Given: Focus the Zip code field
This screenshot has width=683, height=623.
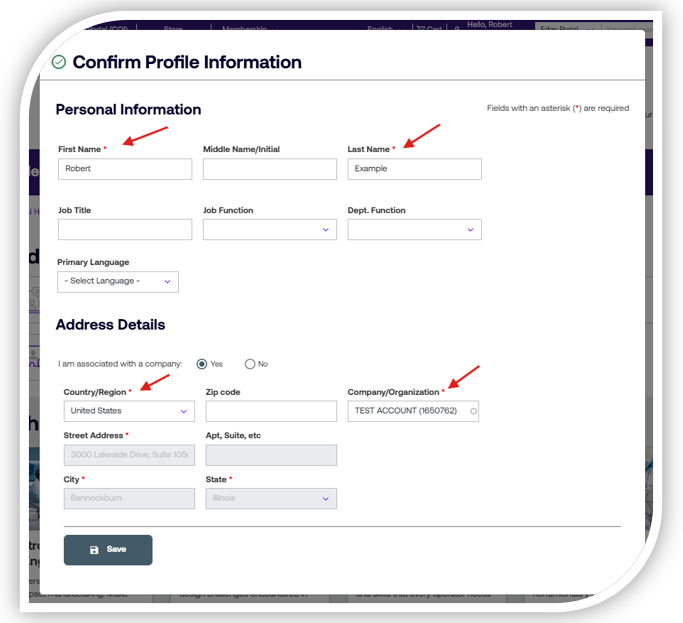Looking at the screenshot, I should [x=270, y=411].
